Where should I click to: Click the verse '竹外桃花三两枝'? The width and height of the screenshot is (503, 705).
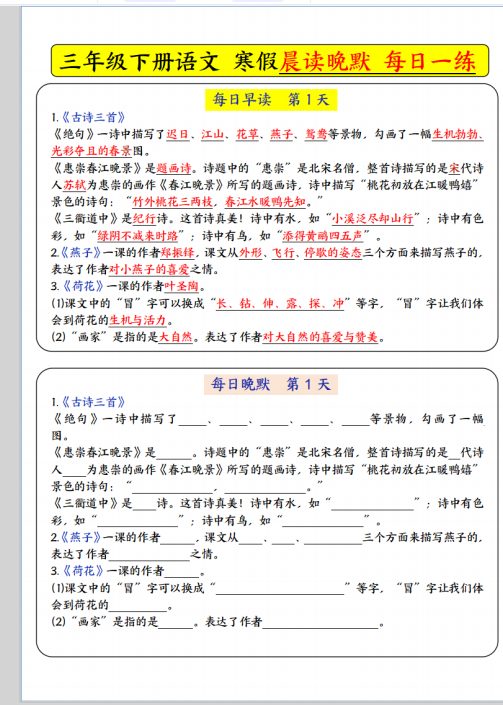point(173,202)
